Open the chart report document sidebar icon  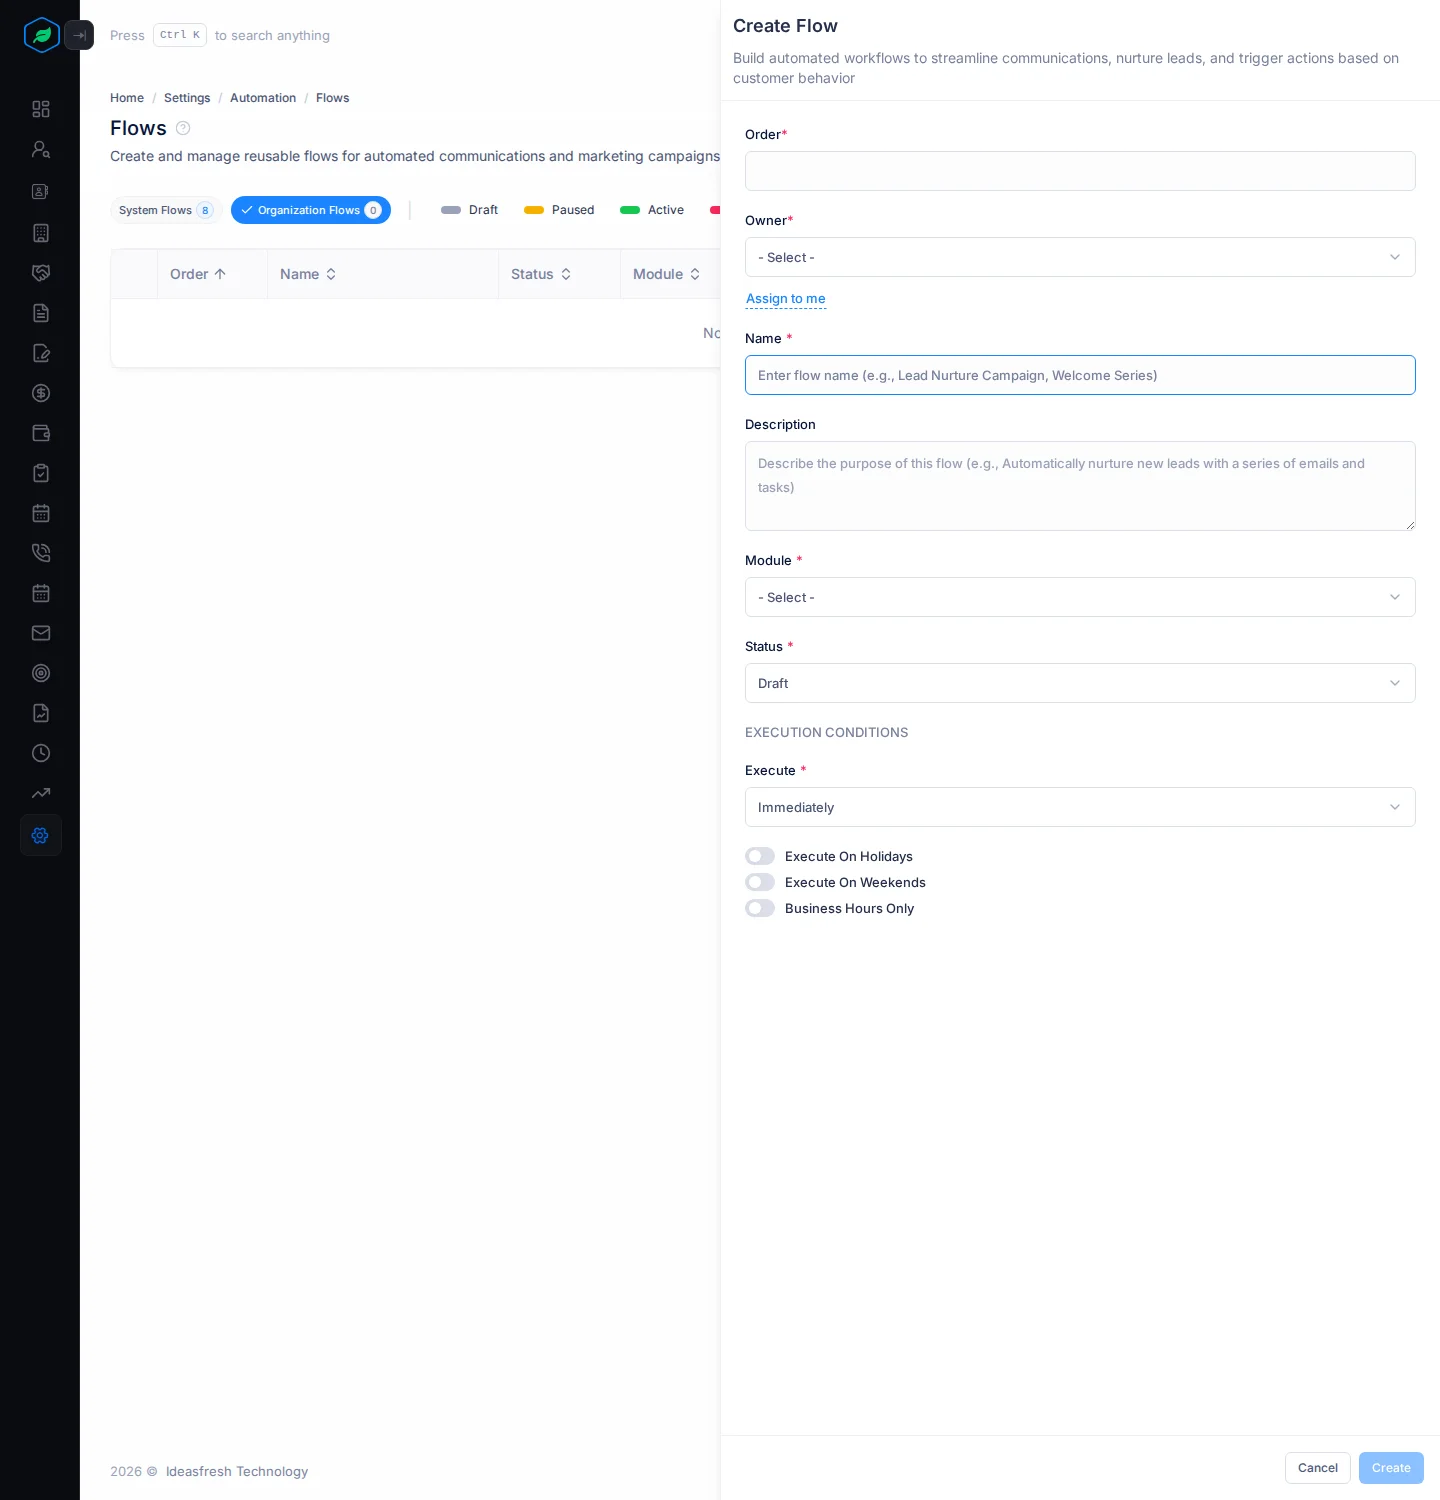(41, 713)
